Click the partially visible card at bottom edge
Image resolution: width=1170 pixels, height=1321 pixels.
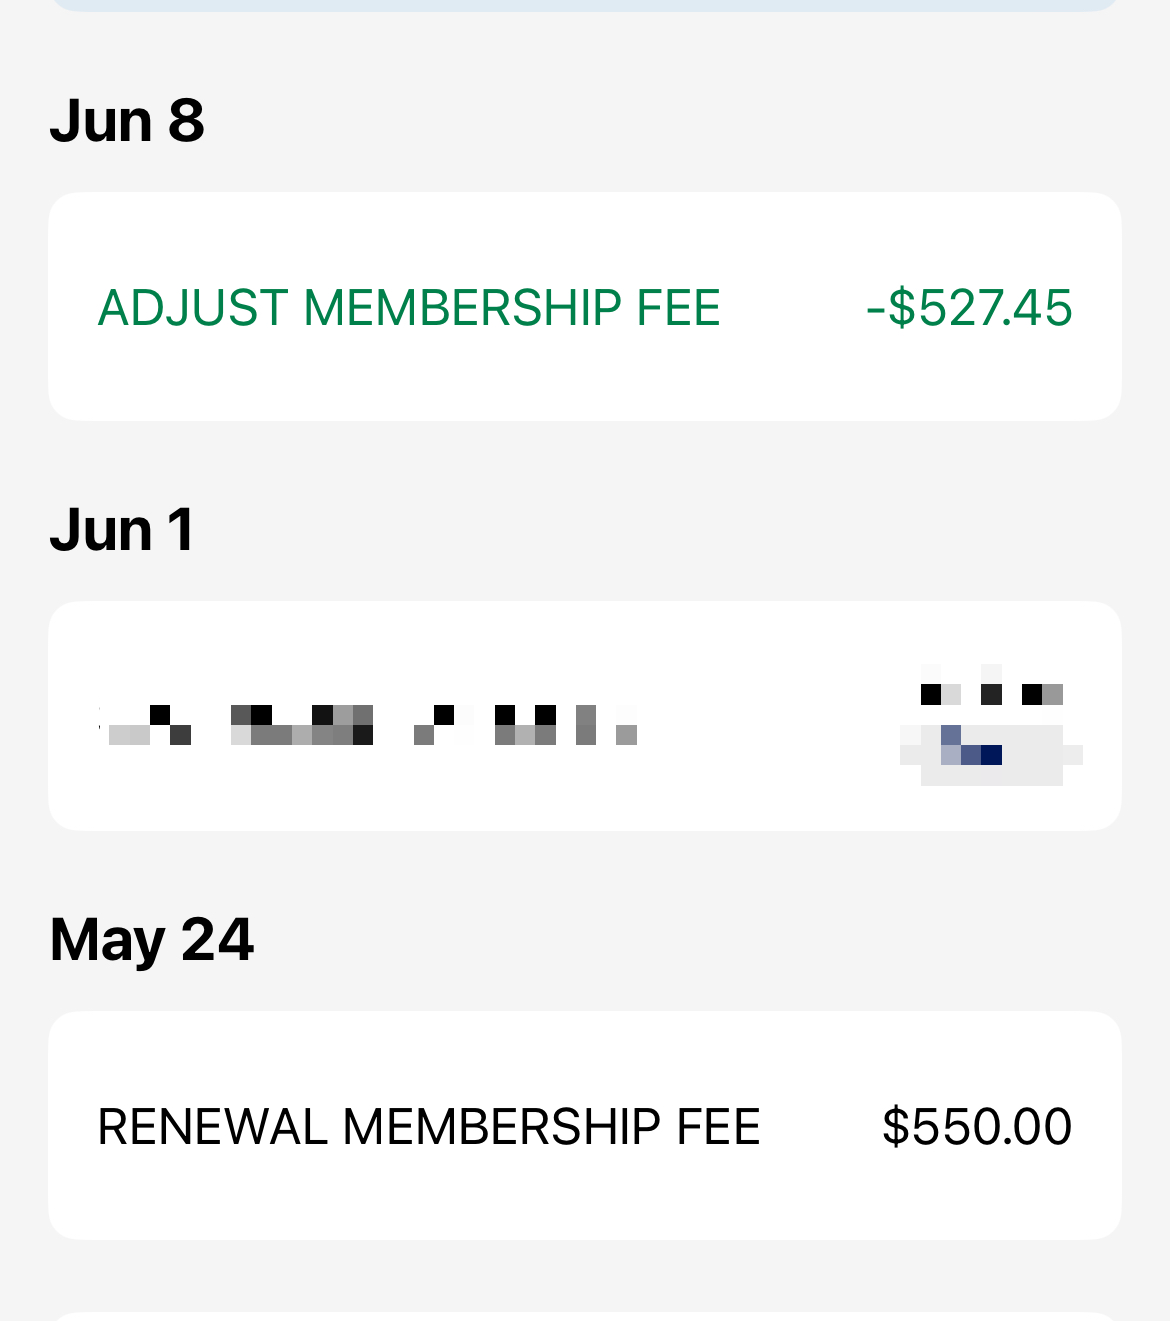(584, 1316)
